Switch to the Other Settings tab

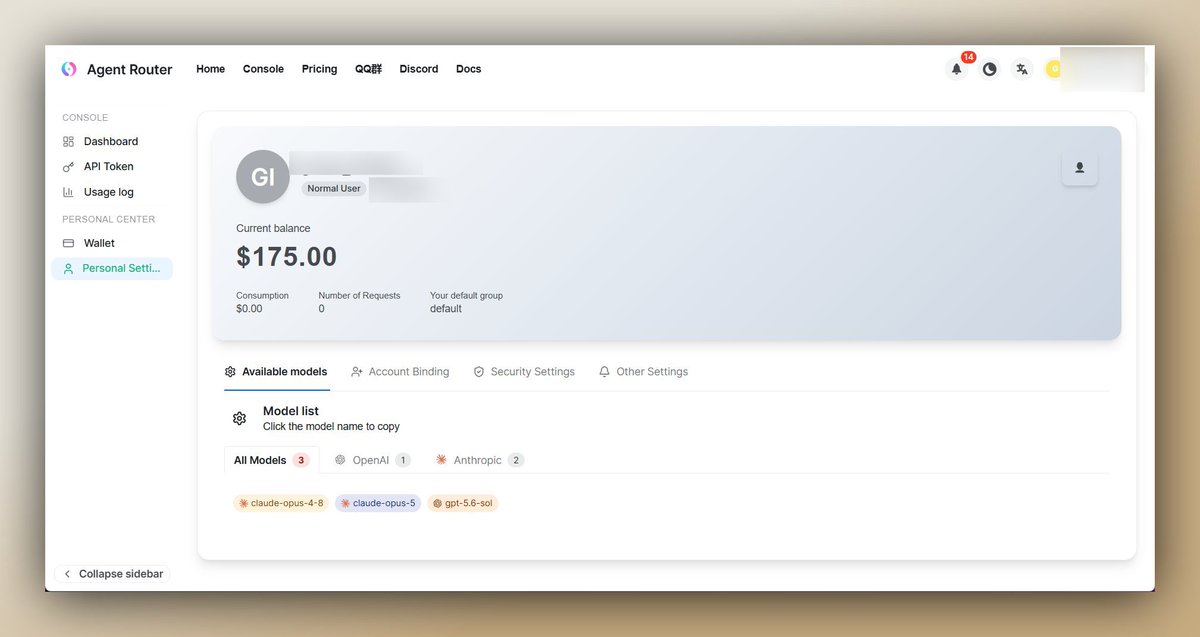click(x=643, y=372)
